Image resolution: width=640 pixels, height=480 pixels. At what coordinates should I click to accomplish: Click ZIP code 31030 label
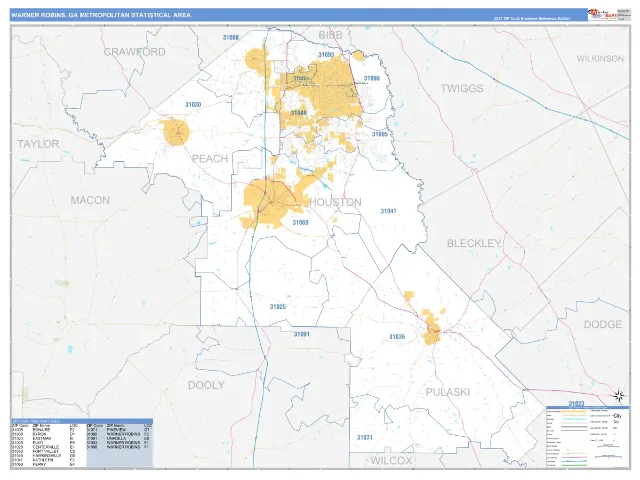193,104
